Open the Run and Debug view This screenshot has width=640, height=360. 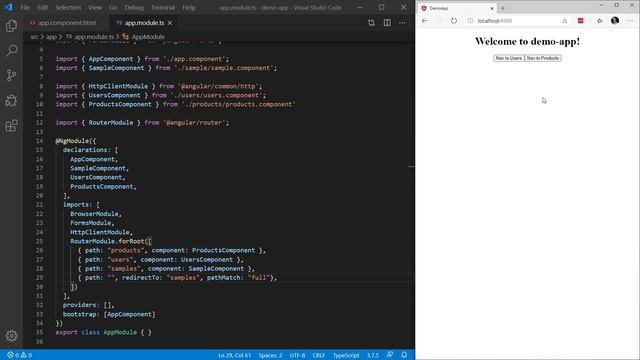(x=11, y=100)
